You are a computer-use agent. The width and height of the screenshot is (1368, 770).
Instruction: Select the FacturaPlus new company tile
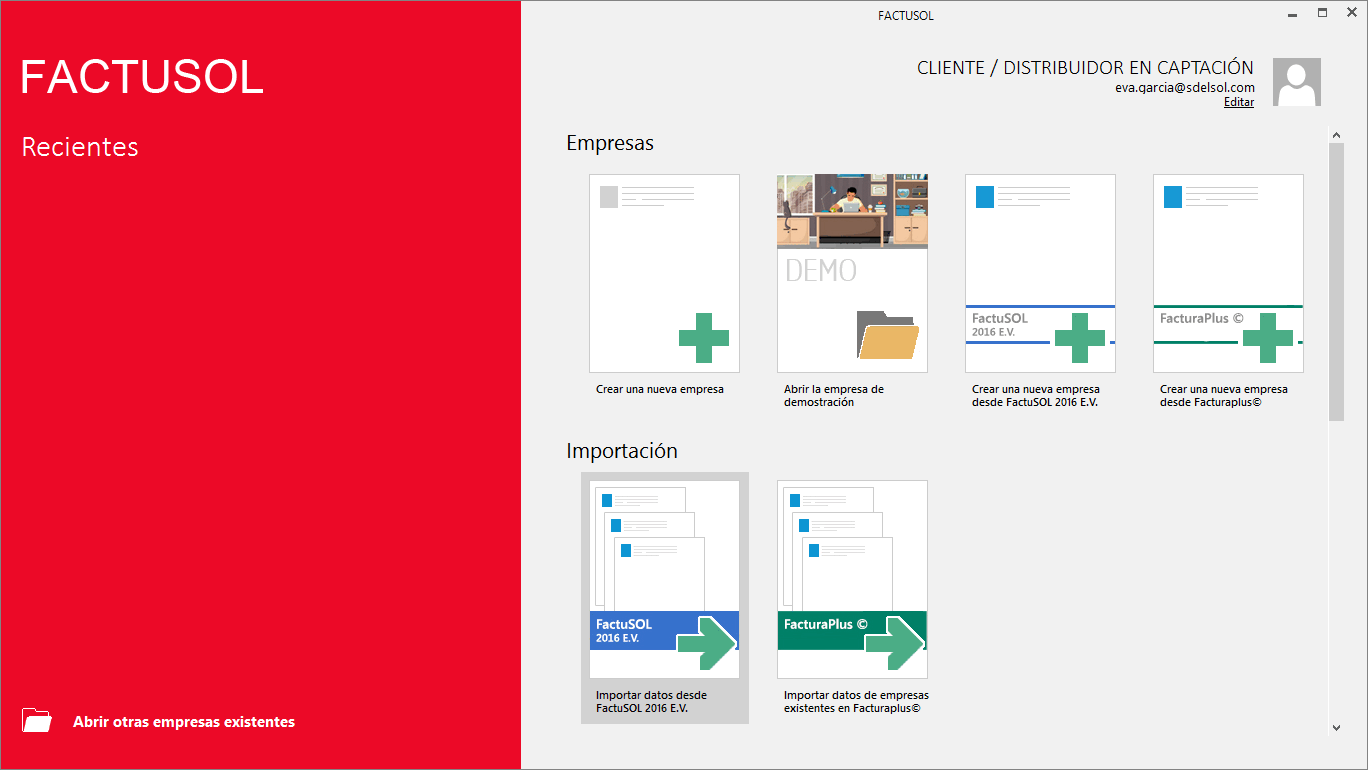(1228, 273)
